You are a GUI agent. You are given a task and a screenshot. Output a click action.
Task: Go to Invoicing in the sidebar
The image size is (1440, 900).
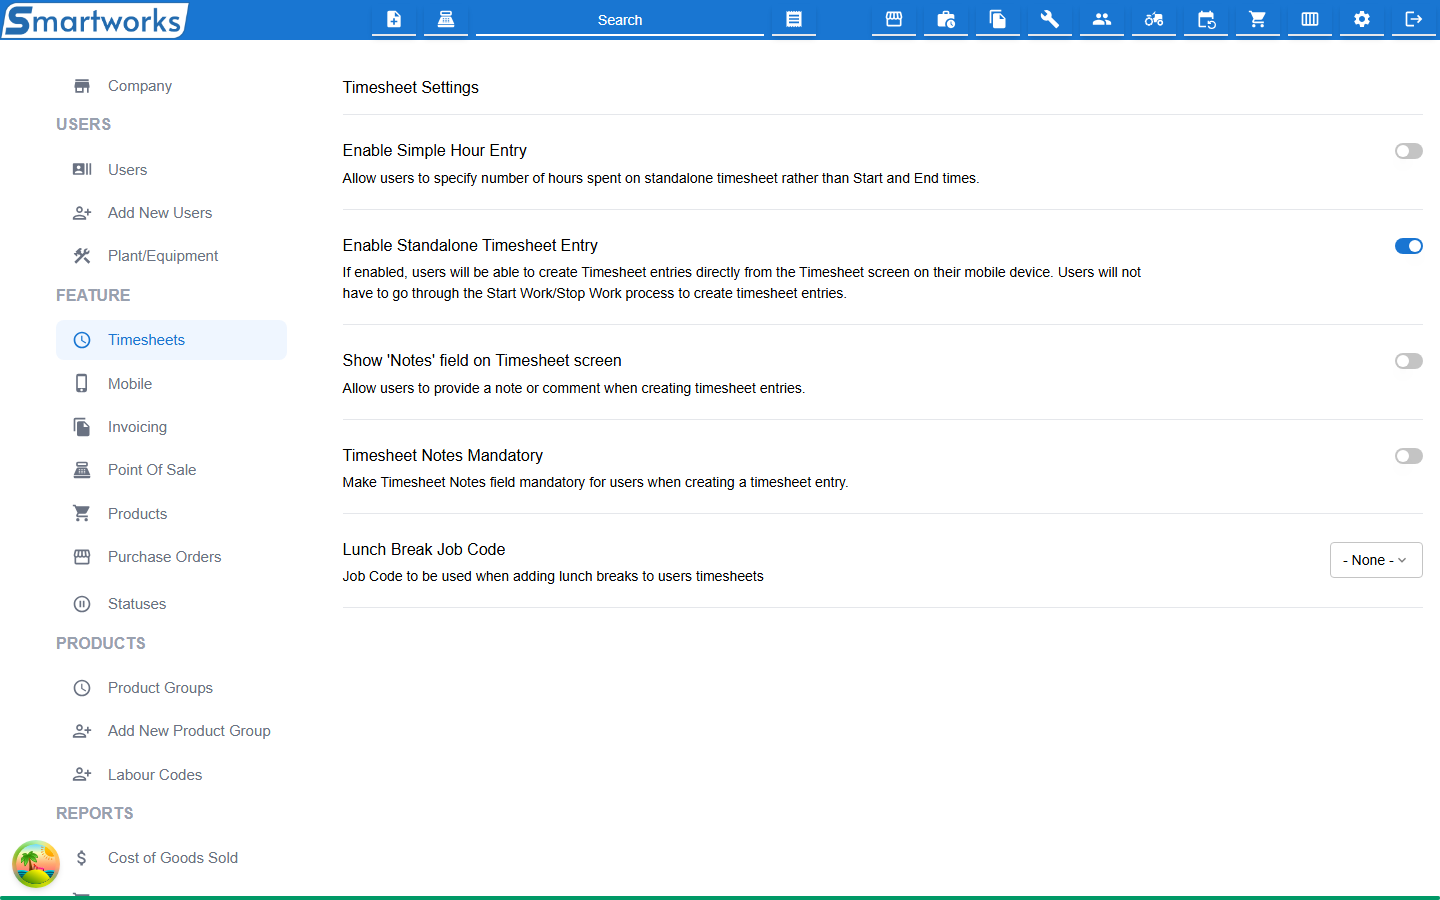click(x=171, y=427)
